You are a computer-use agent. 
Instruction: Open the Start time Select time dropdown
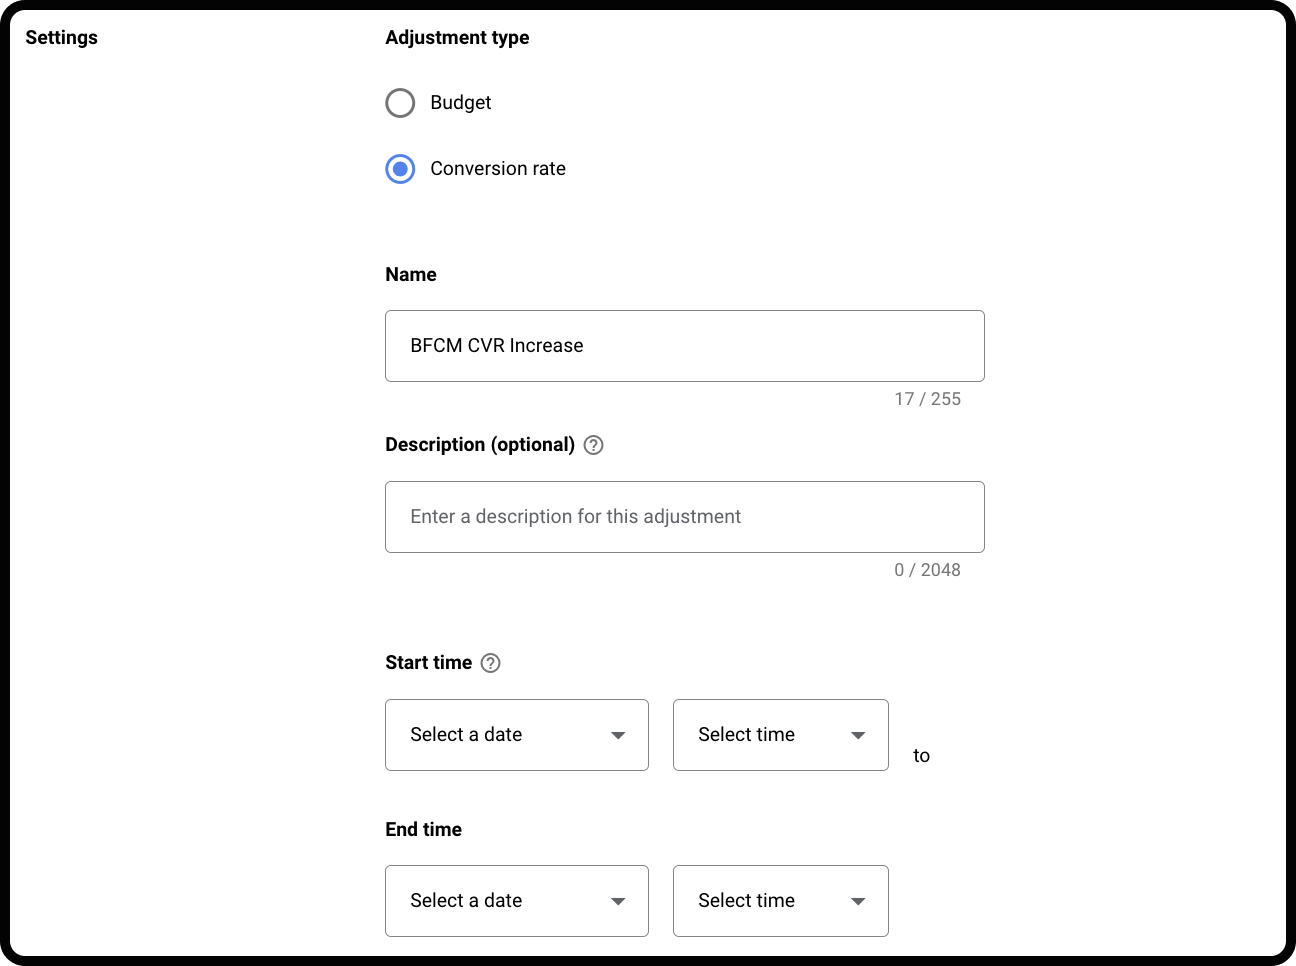point(781,735)
